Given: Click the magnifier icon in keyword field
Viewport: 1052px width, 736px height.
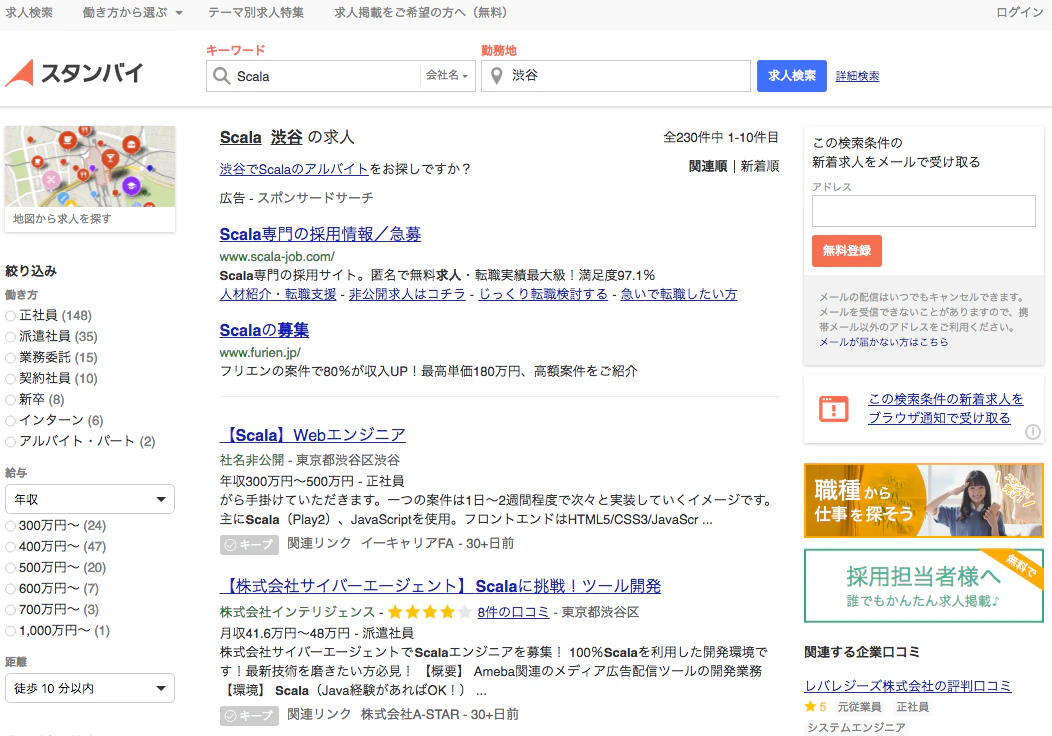Looking at the screenshot, I should [x=221, y=76].
